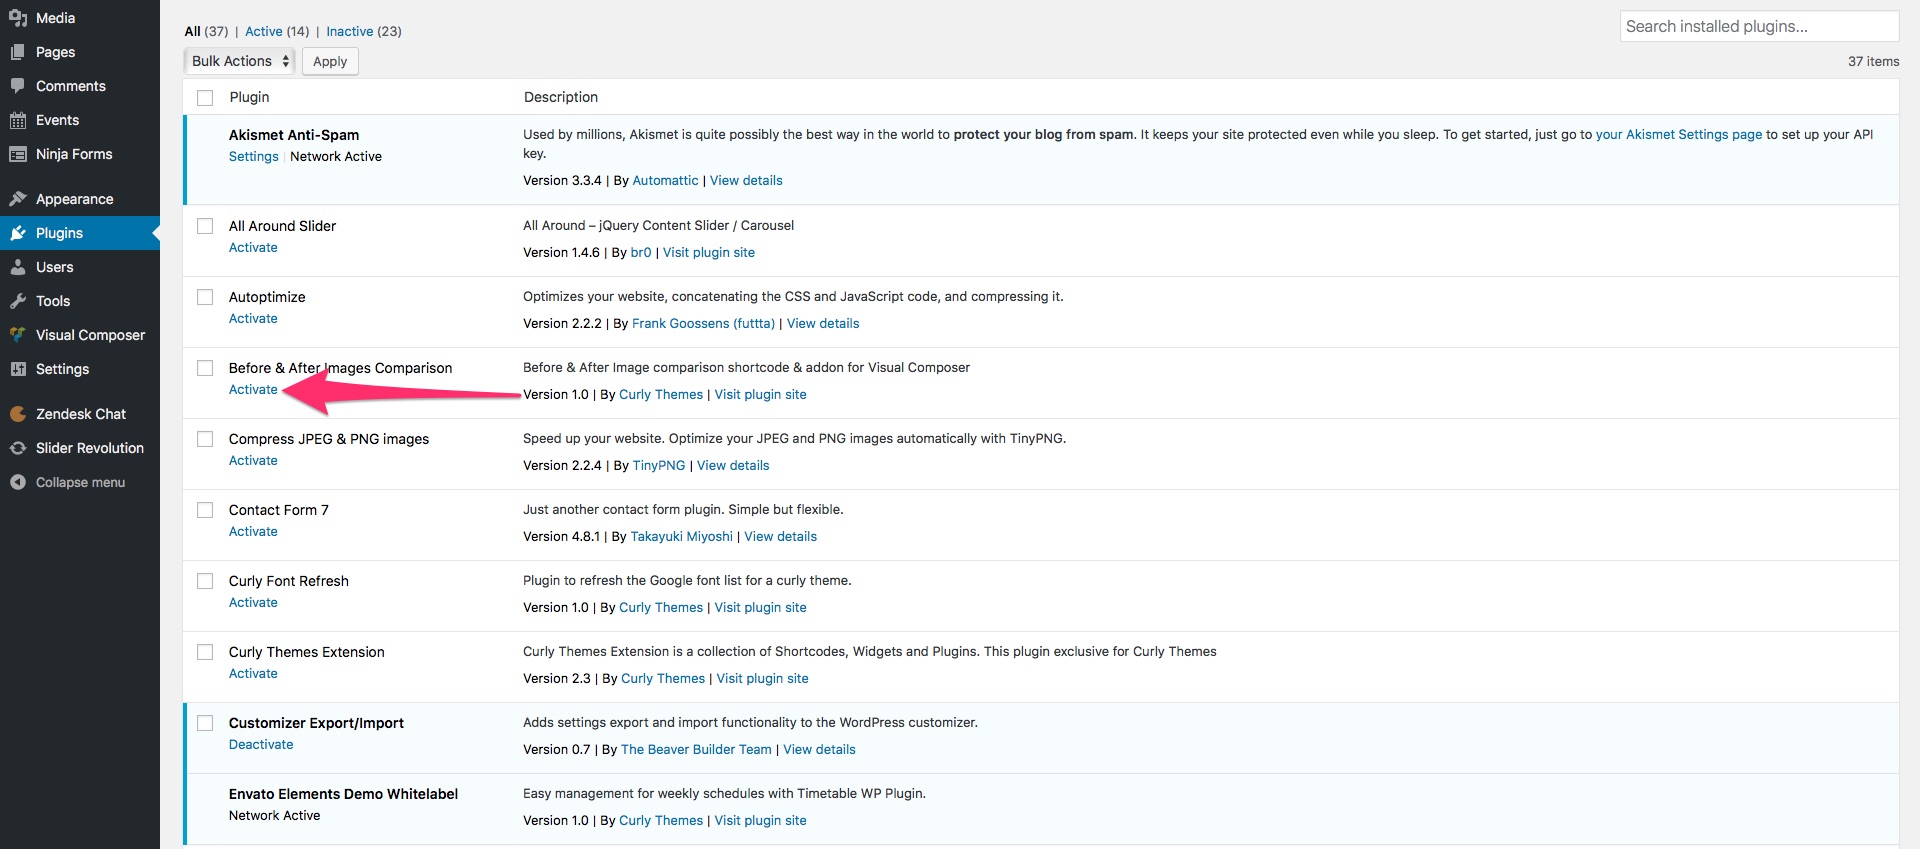View details for Autoptimize
This screenshot has height=849, width=1920.
823,324
